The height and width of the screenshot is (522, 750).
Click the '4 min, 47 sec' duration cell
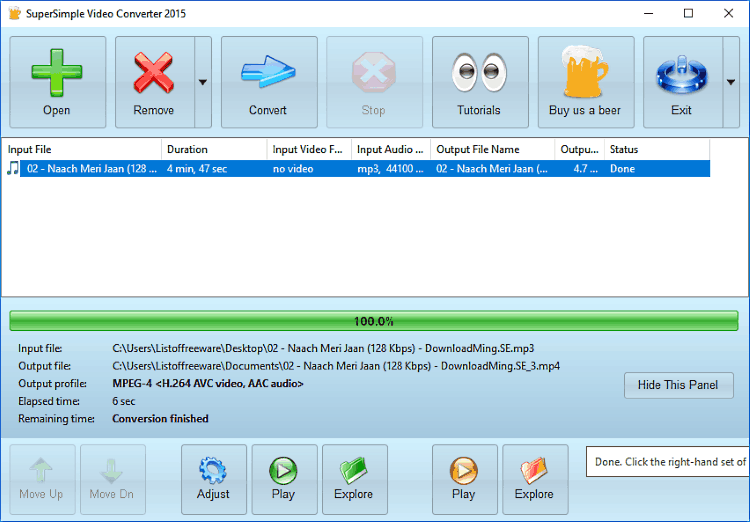point(197,168)
